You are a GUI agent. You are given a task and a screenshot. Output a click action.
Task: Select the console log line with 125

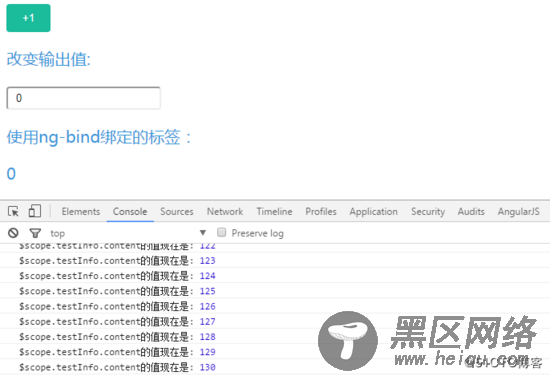pyautogui.click(x=275, y=291)
